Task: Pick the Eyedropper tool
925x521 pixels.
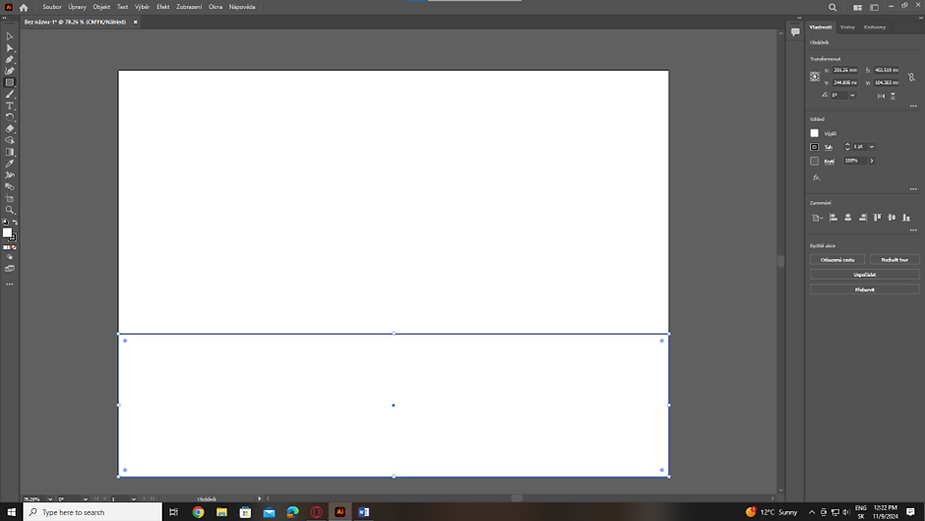Action: (x=10, y=163)
